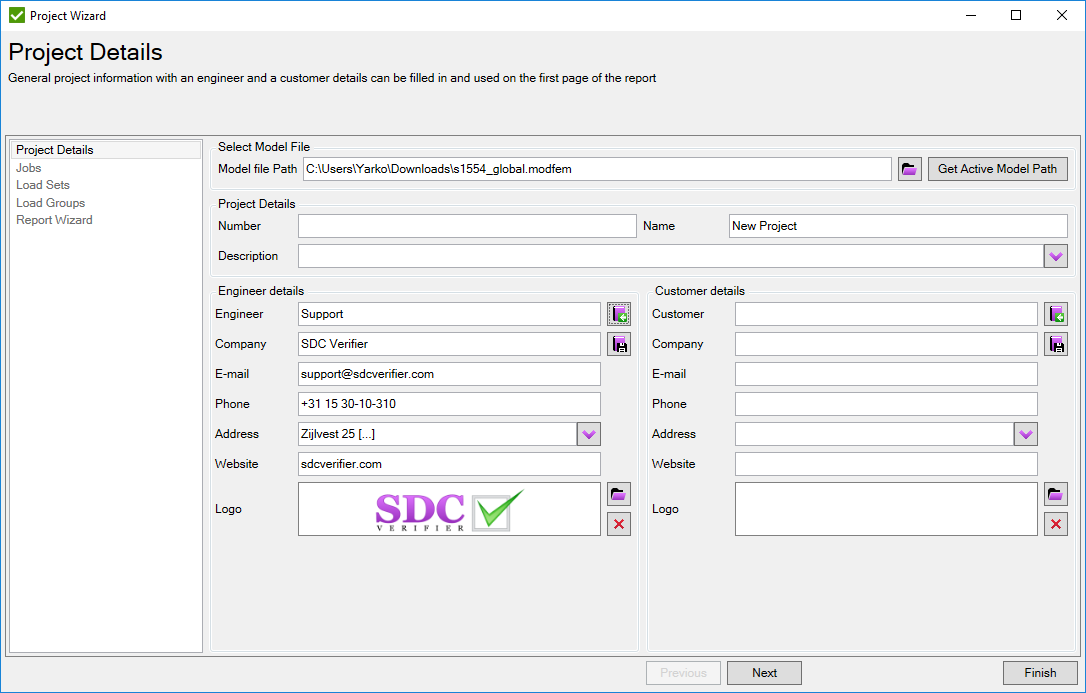Expand the project Description dropdown

point(1056,256)
